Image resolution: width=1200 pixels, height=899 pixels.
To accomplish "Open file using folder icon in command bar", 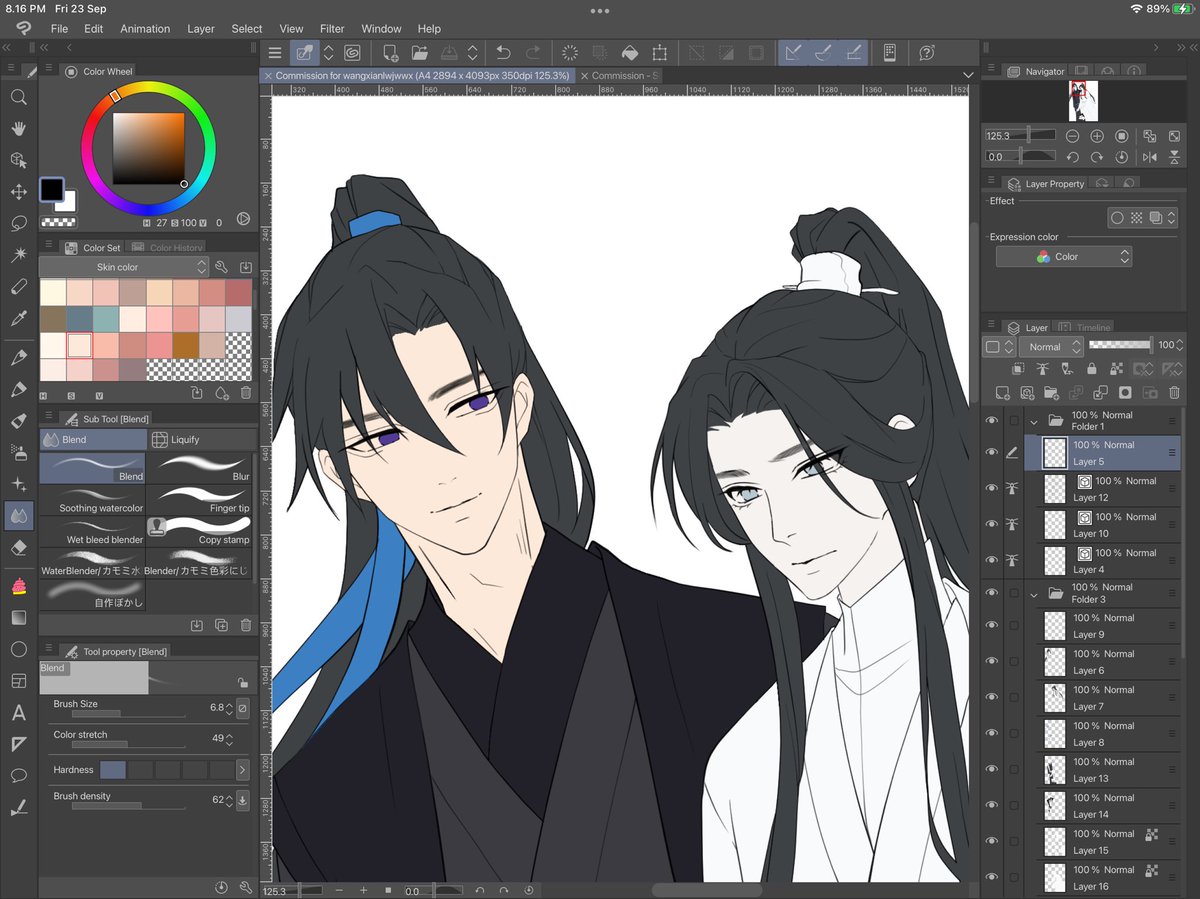I will click(x=420, y=53).
